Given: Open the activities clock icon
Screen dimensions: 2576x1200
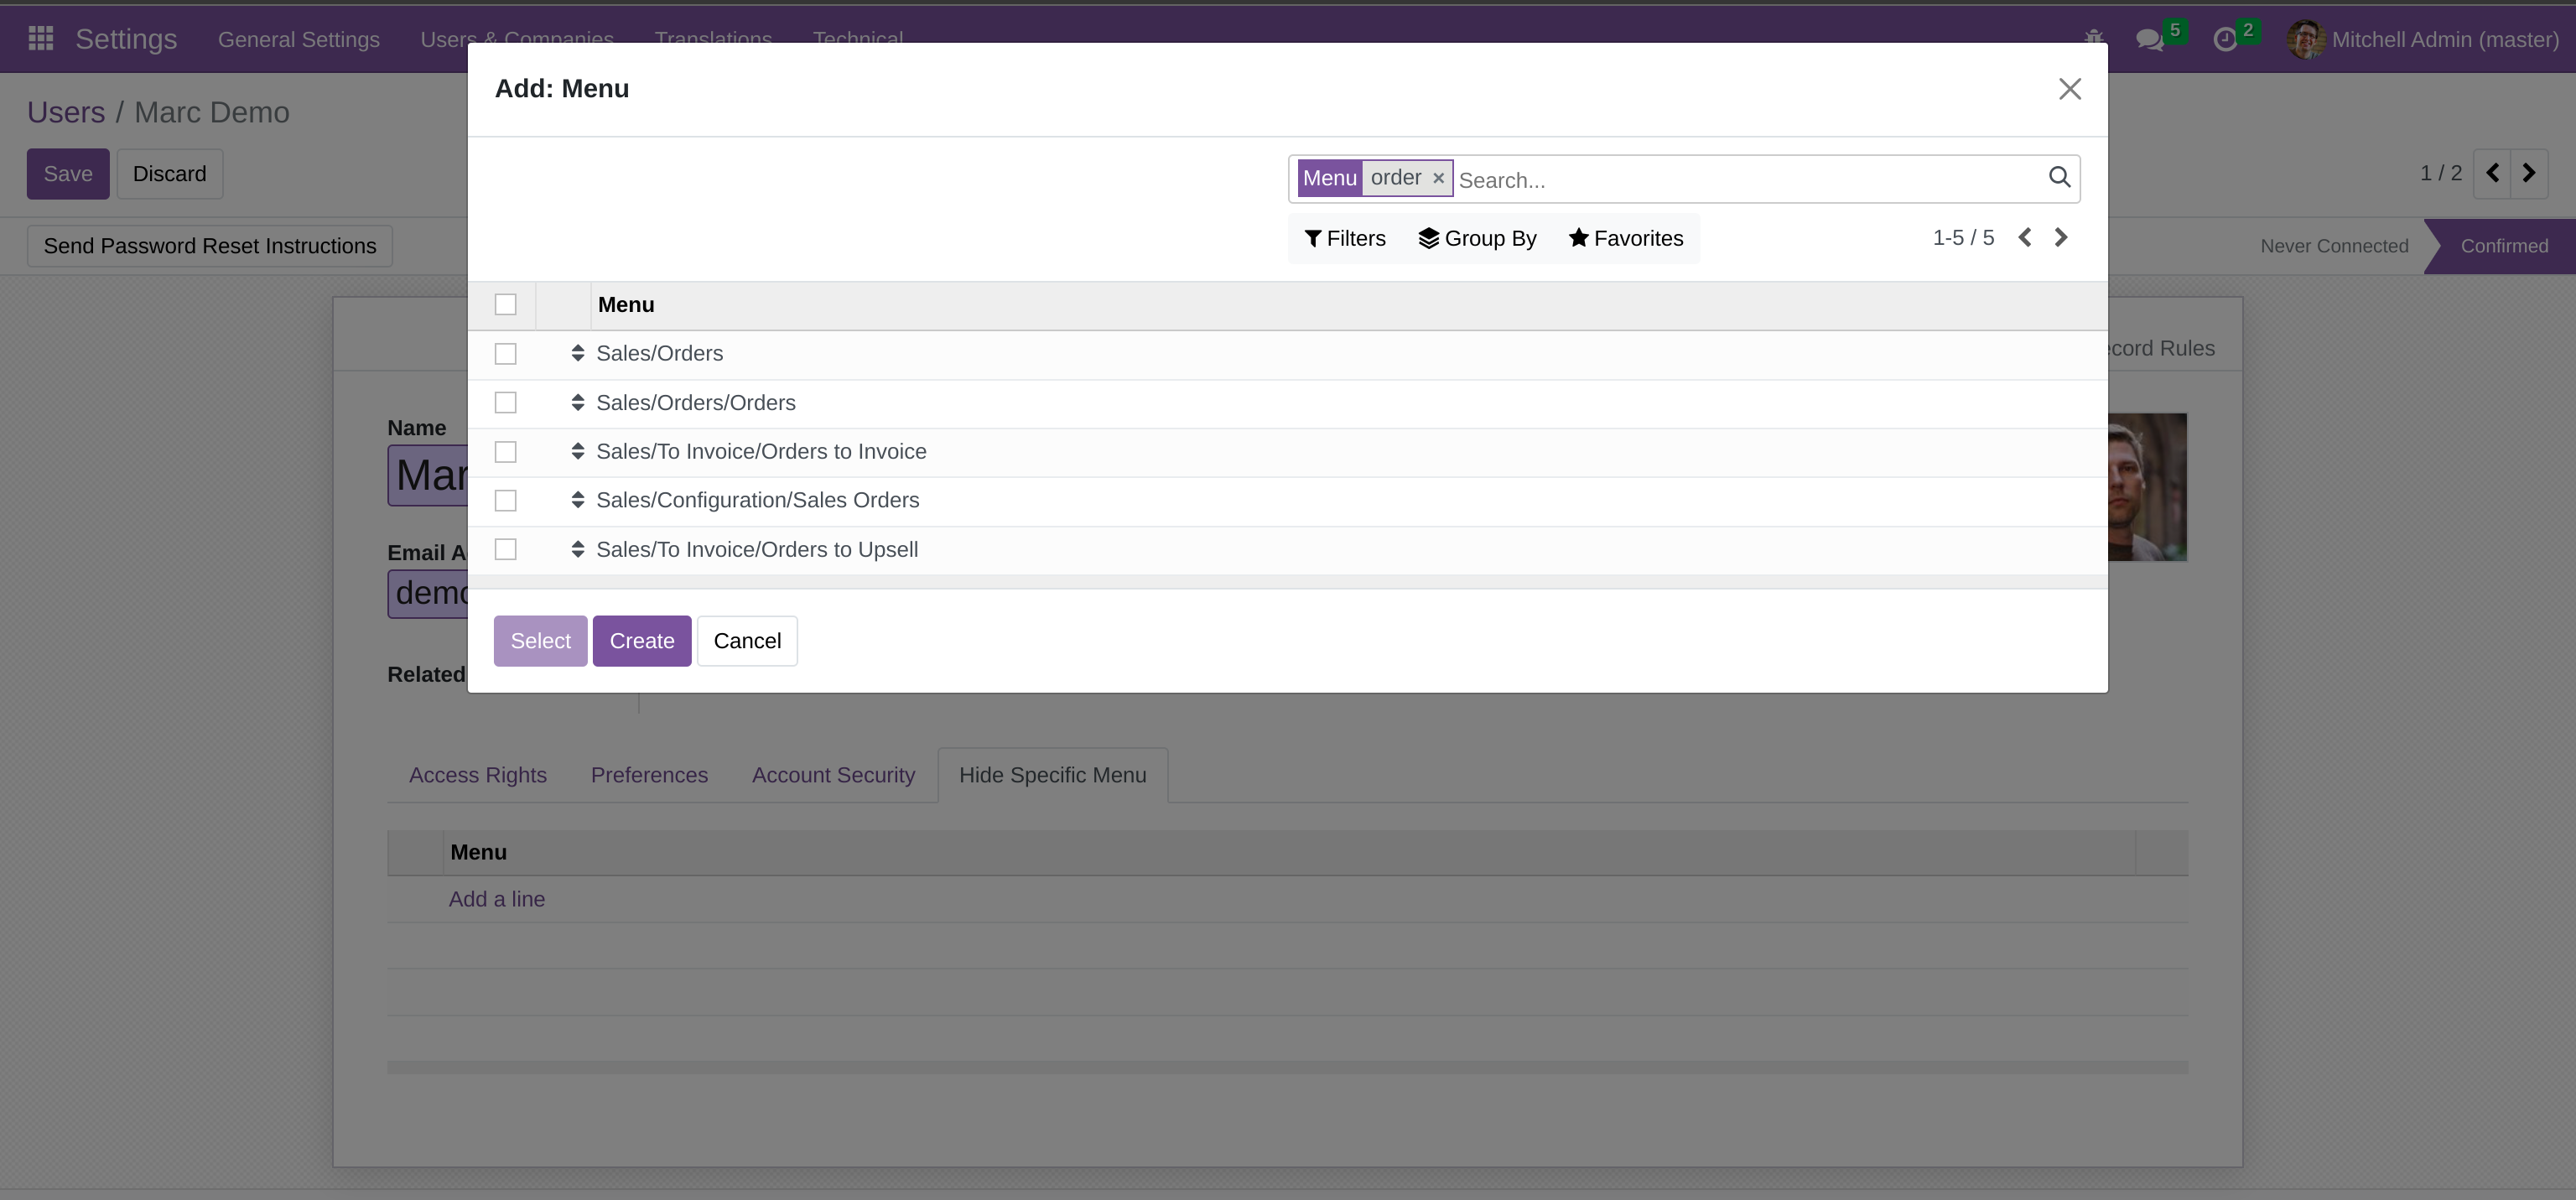Looking at the screenshot, I should [x=2224, y=40].
